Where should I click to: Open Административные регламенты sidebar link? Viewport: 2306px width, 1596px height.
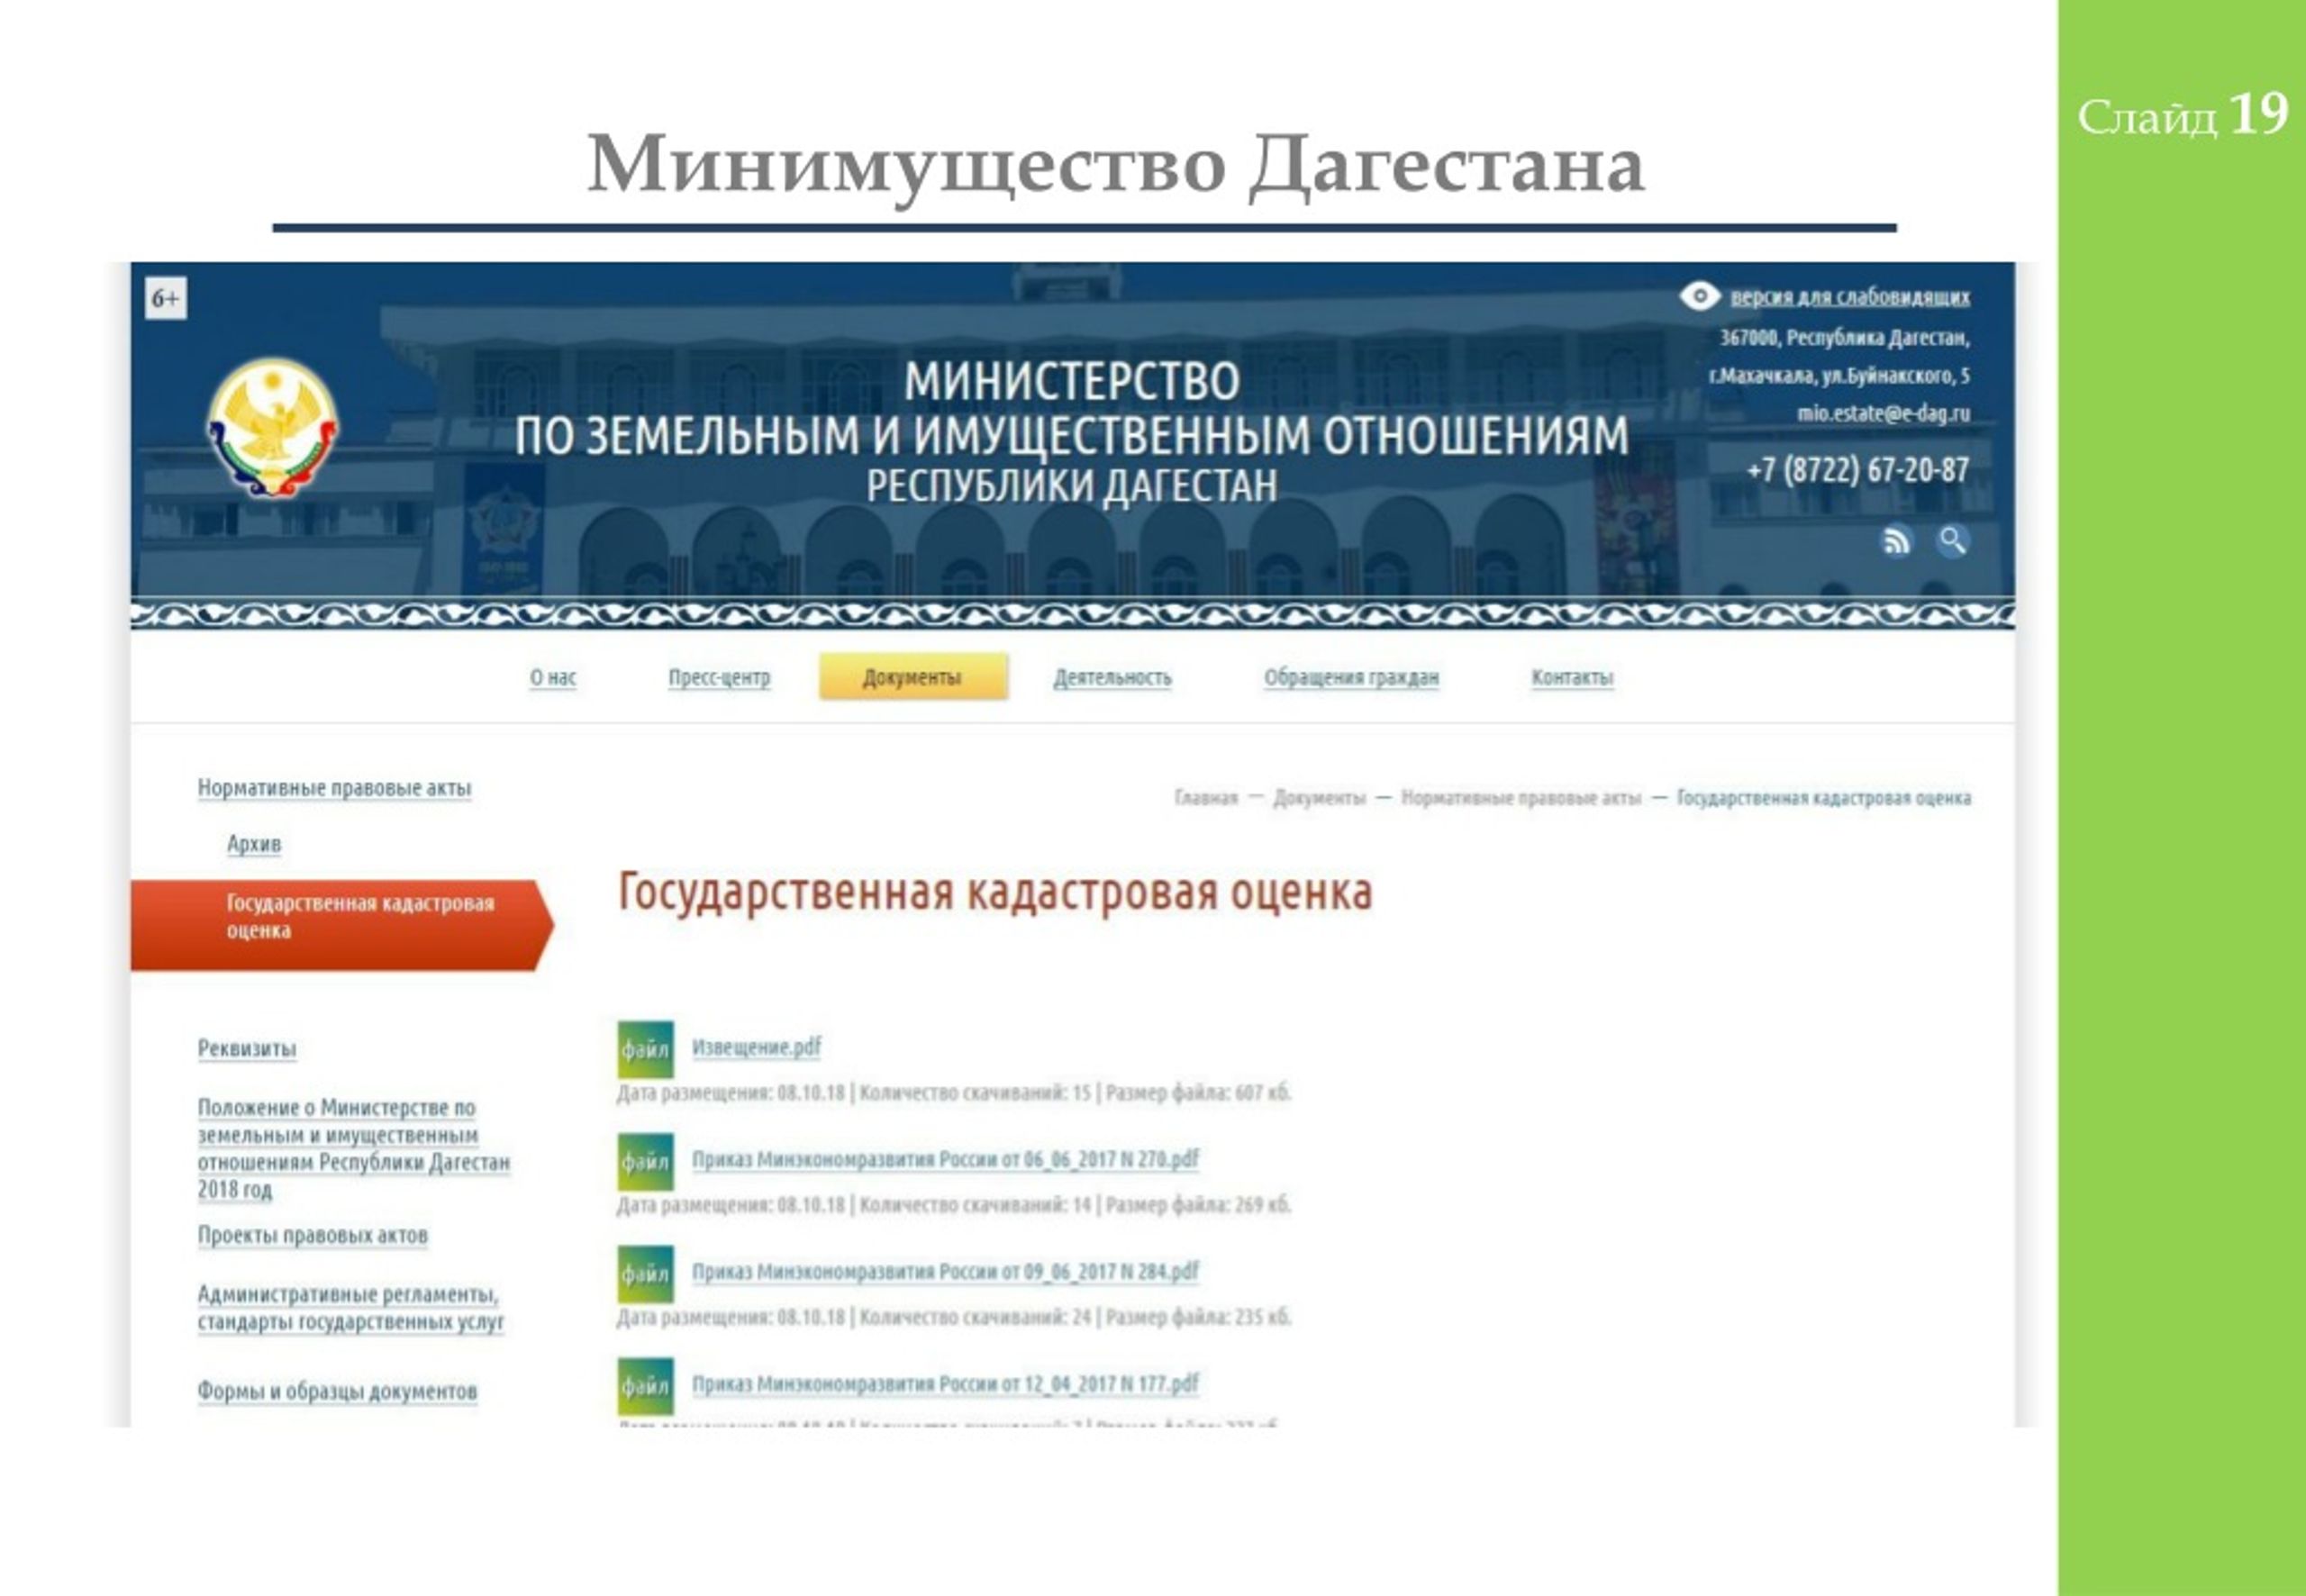350,1308
